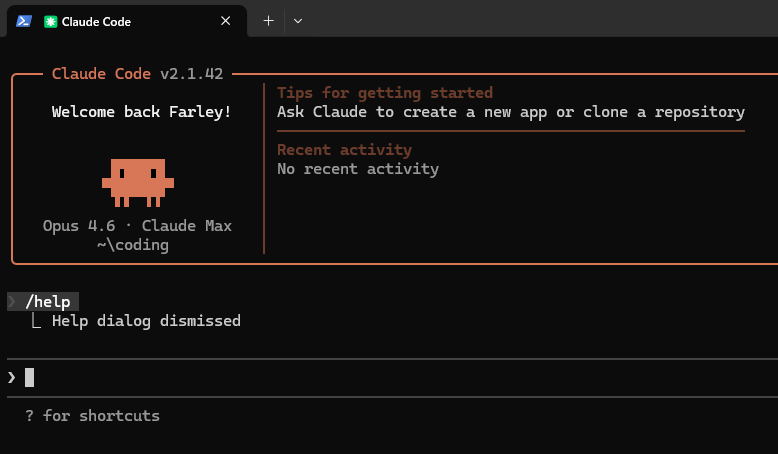Click the 'Recent activity' heading
The width and height of the screenshot is (778, 454).
click(x=344, y=150)
